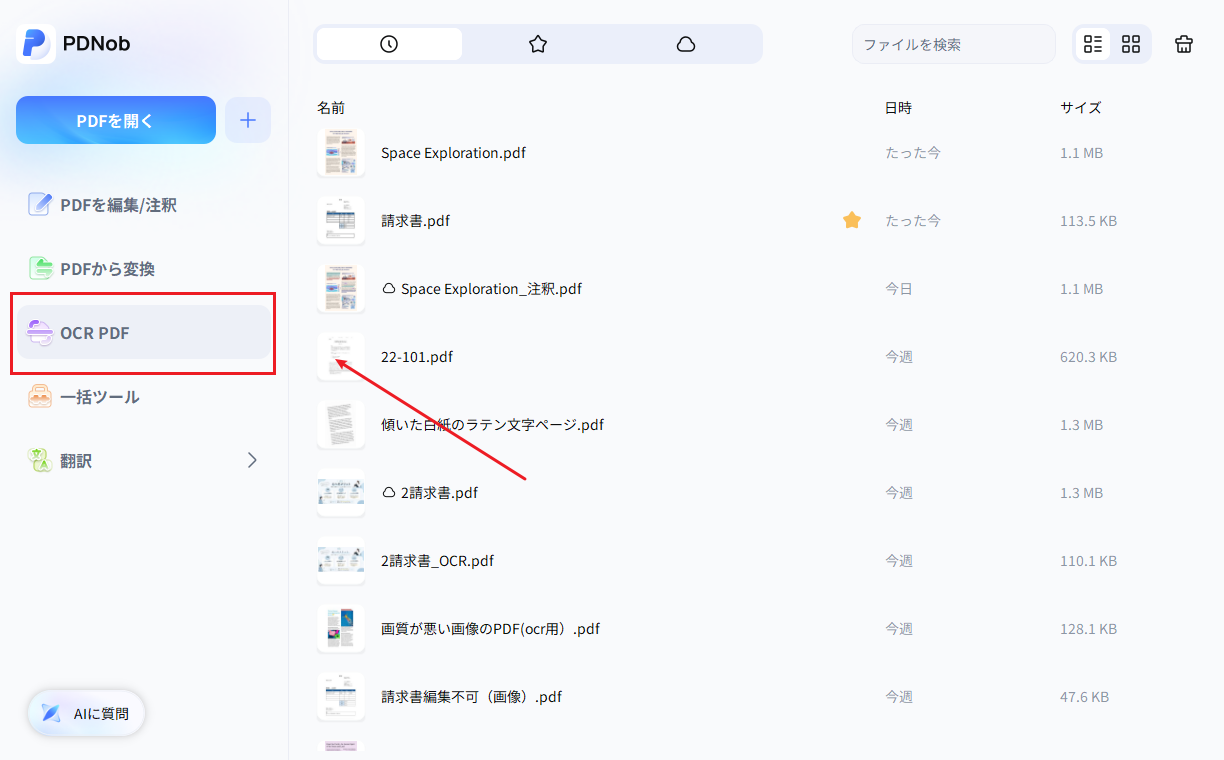
Task: Click the AIに質問 sparkle icon
Action: click(x=50, y=714)
